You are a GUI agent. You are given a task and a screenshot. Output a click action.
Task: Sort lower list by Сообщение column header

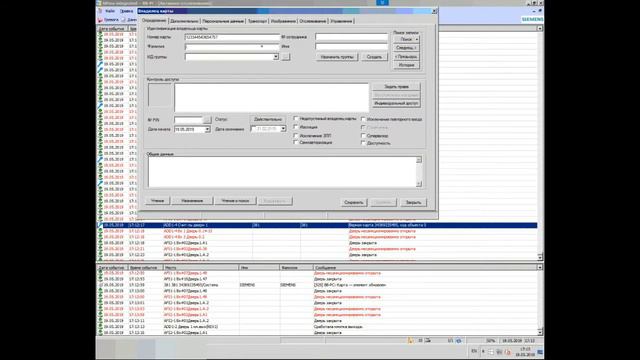point(424,268)
